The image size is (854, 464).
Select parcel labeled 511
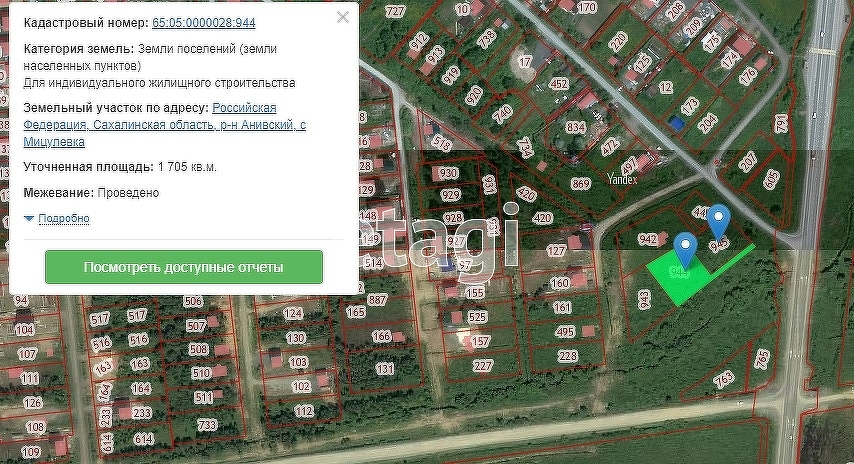click(204, 398)
